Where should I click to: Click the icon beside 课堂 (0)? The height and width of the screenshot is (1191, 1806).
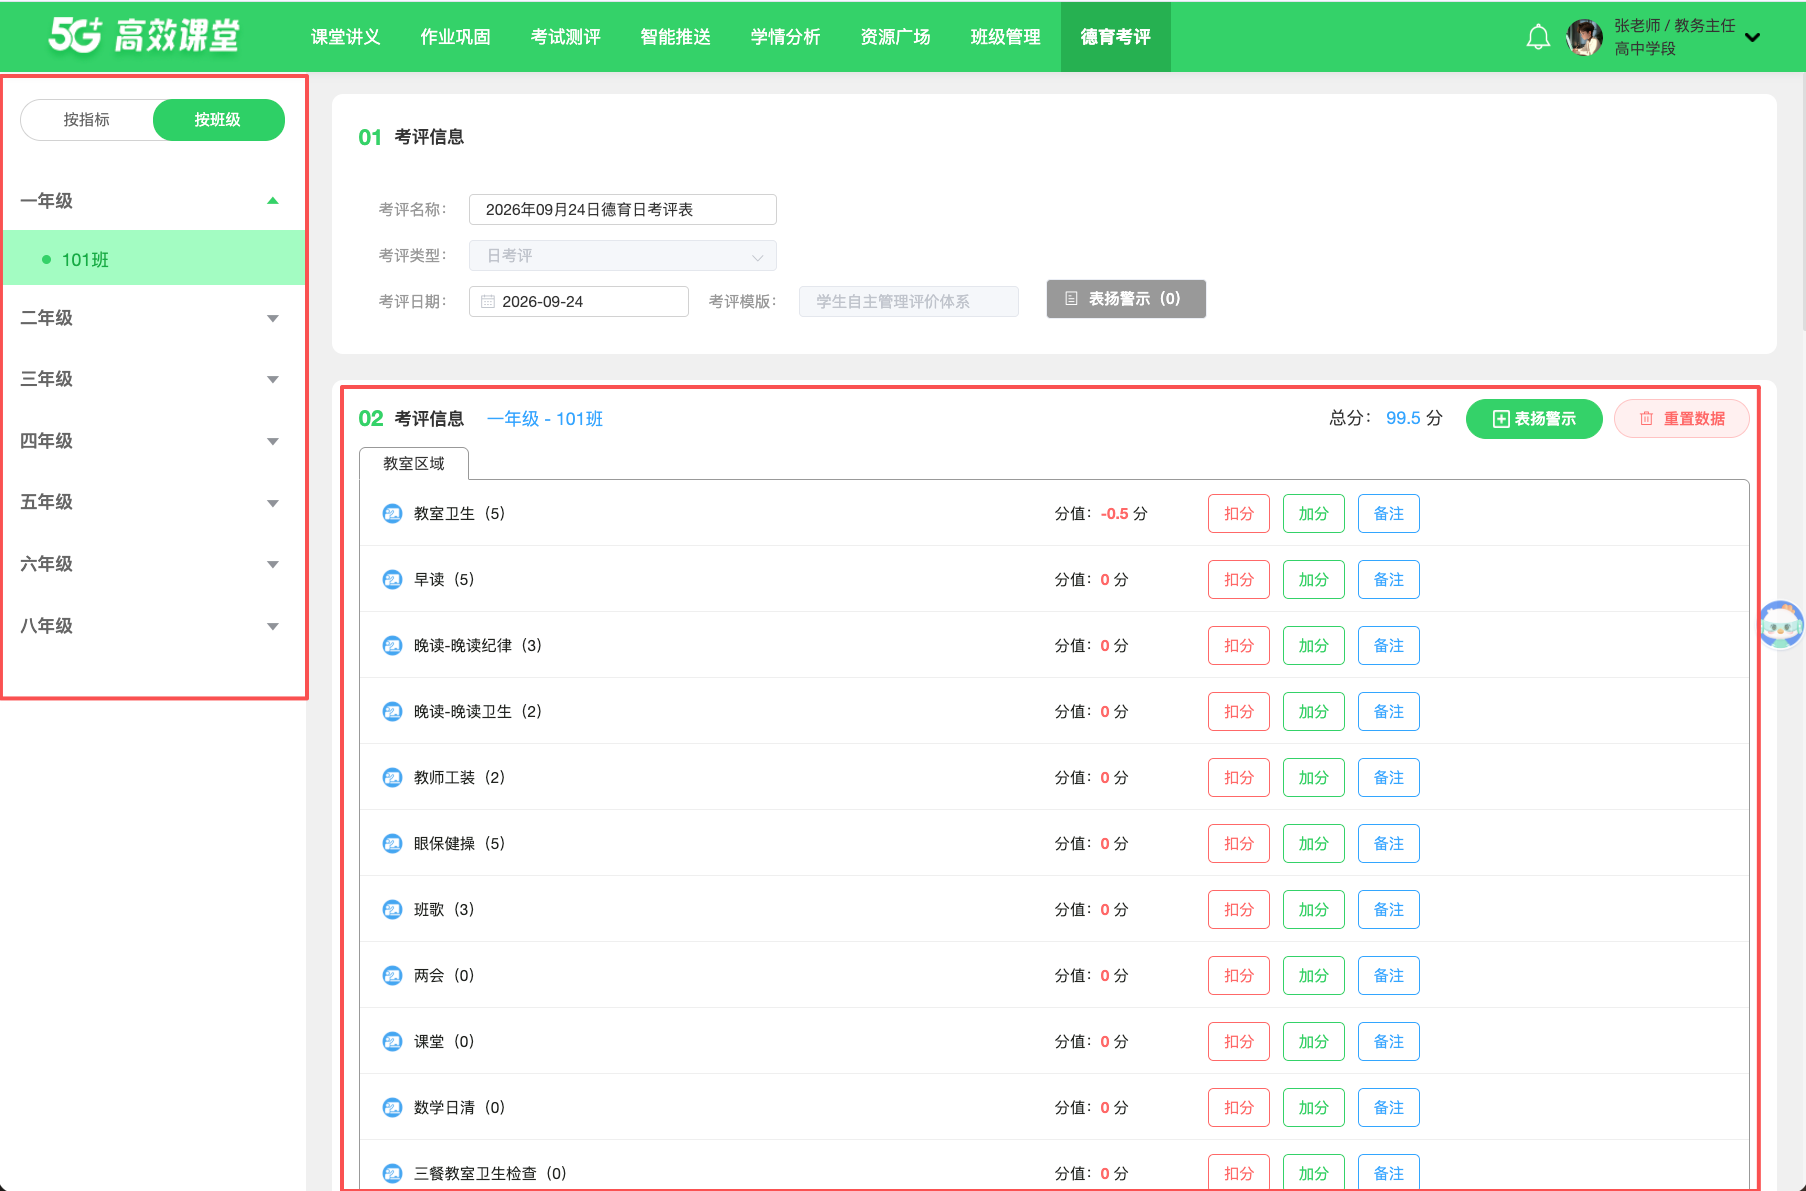[392, 1042]
